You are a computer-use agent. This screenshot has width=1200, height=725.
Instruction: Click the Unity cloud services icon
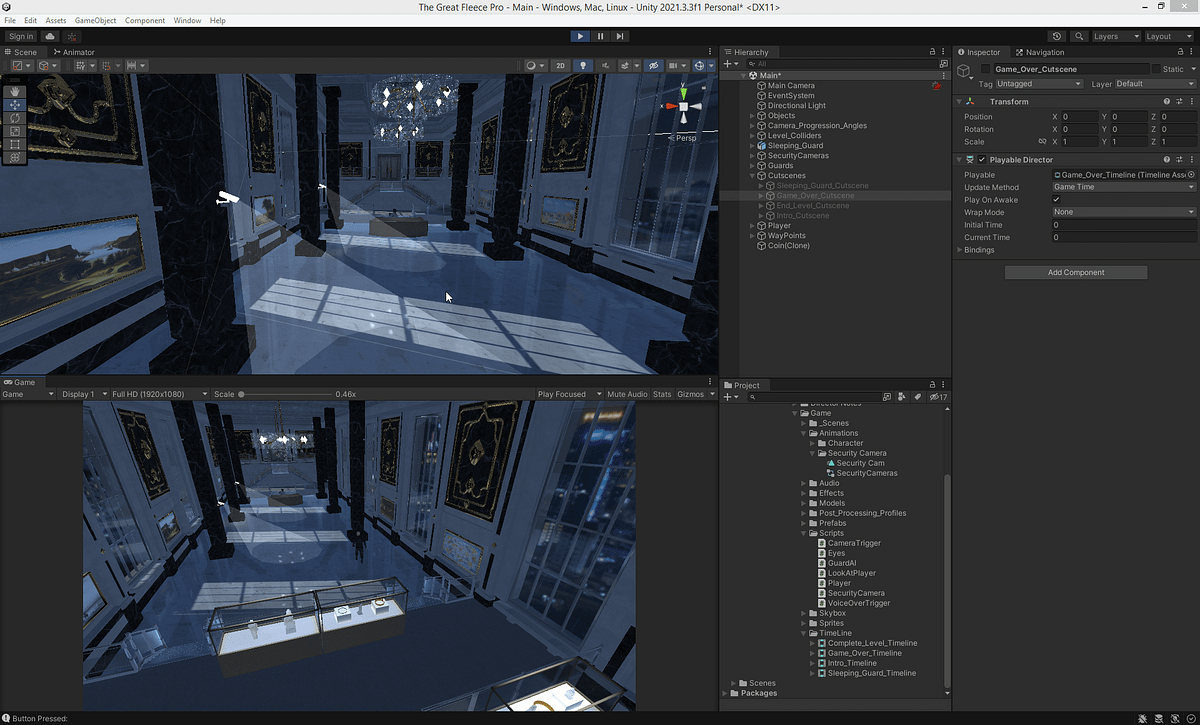(48, 36)
